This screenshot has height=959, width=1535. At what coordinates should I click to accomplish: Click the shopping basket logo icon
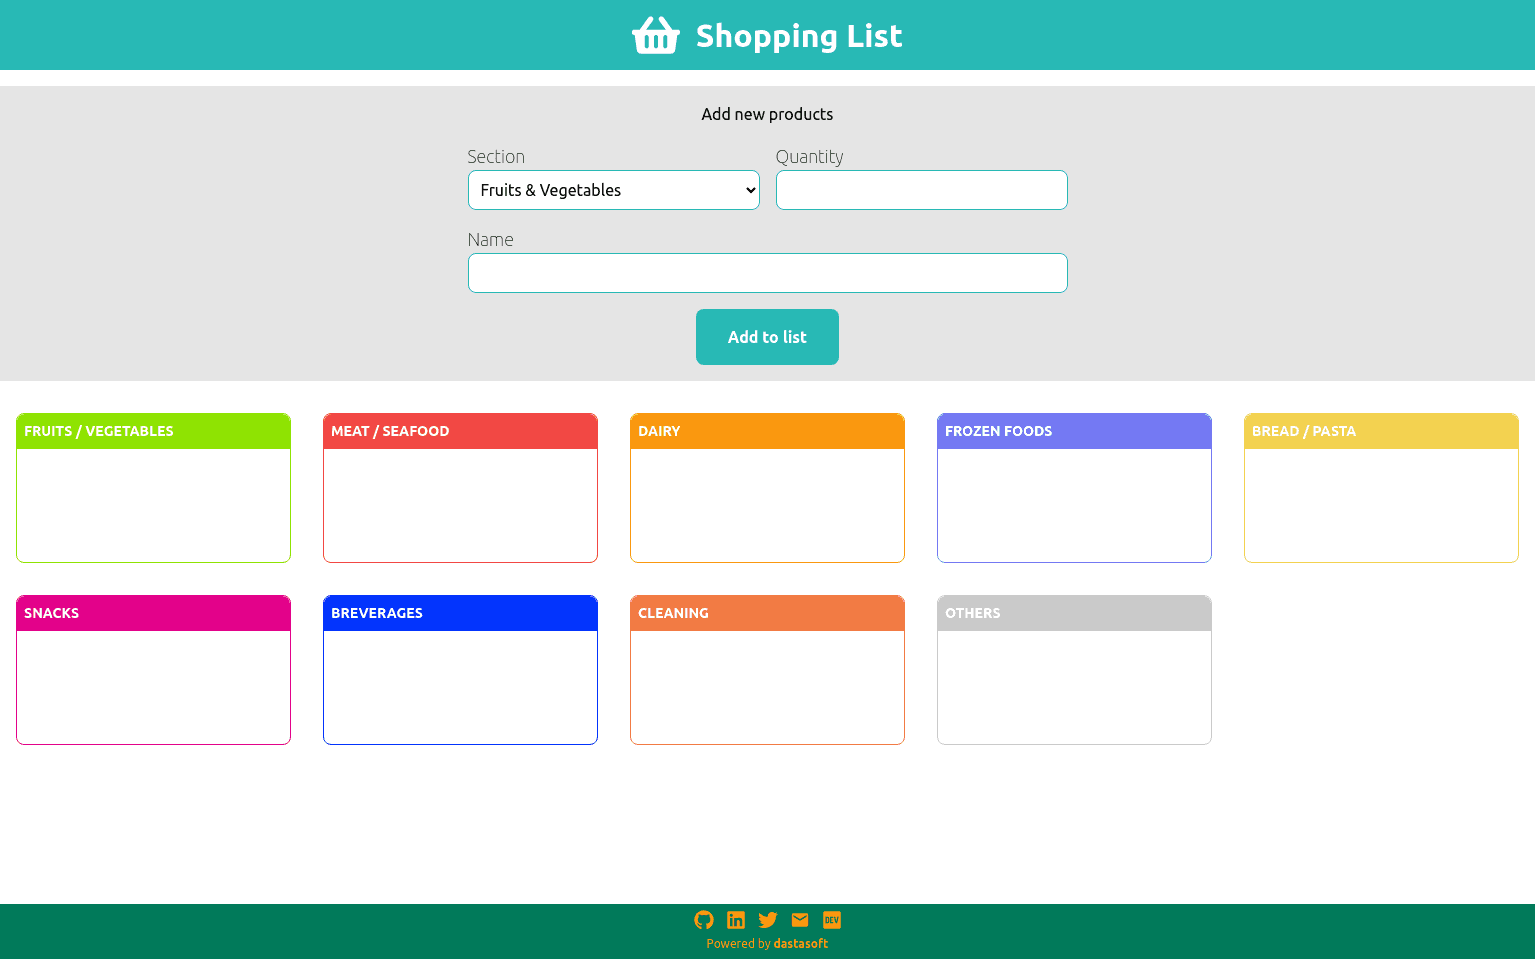[655, 36]
